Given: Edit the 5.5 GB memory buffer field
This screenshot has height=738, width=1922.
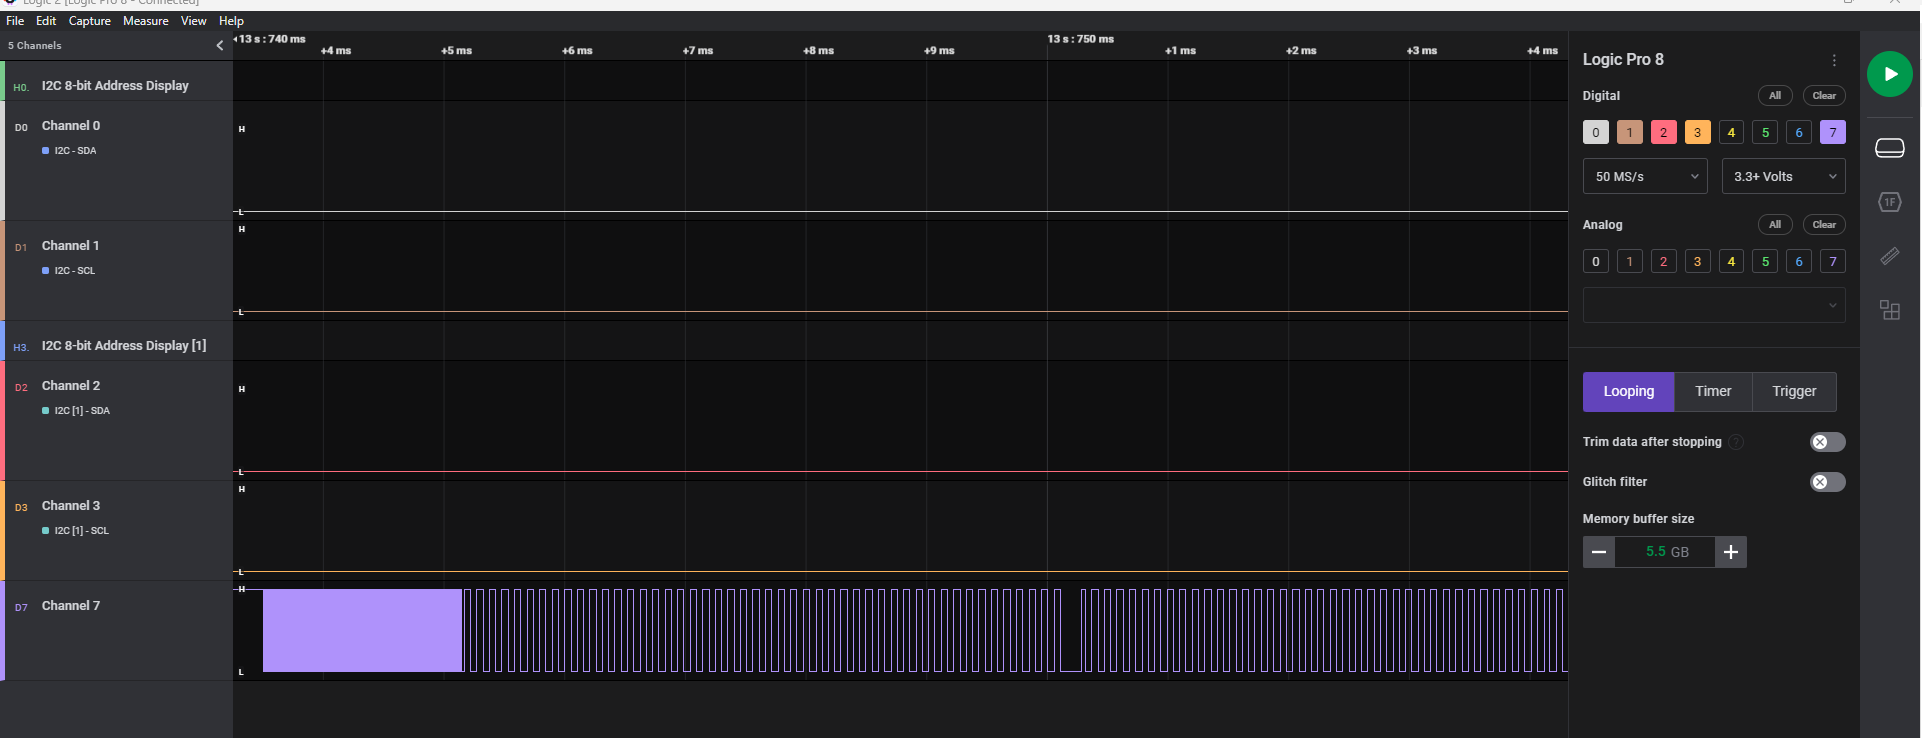Looking at the screenshot, I should pos(1665,552).
